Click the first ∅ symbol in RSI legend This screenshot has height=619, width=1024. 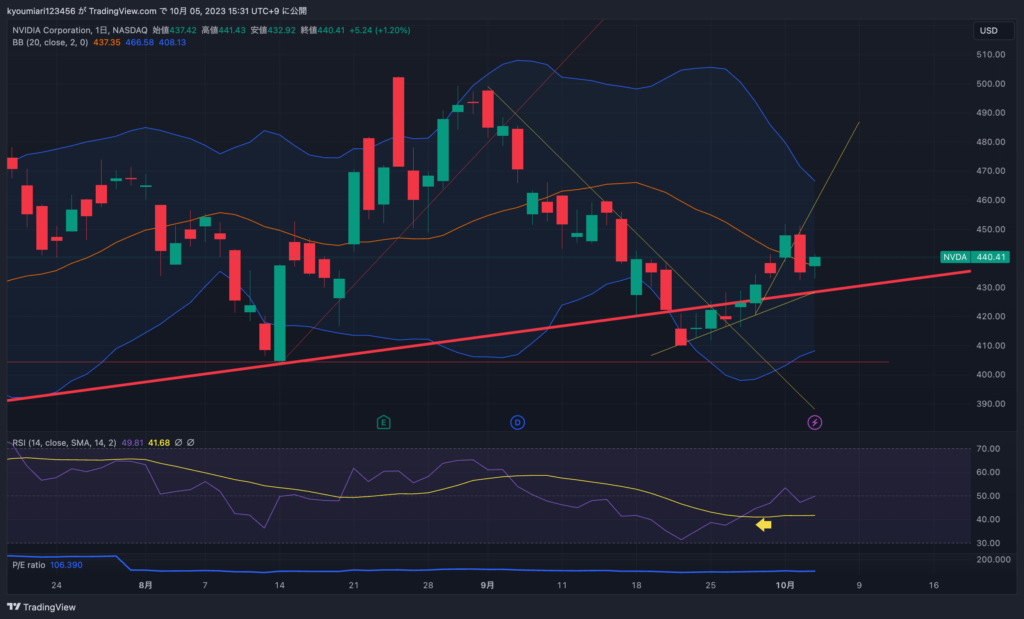coord(178,443)
